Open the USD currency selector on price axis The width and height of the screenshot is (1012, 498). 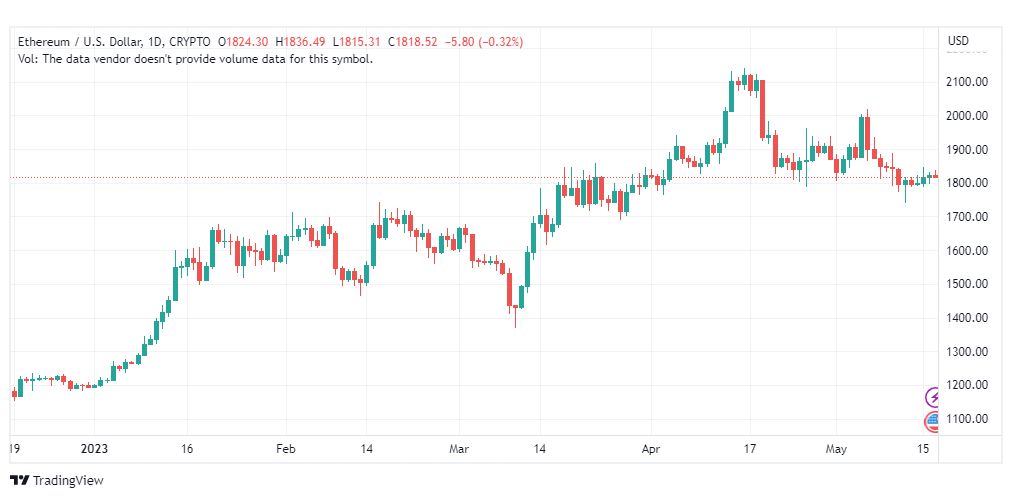coord(958,41)
